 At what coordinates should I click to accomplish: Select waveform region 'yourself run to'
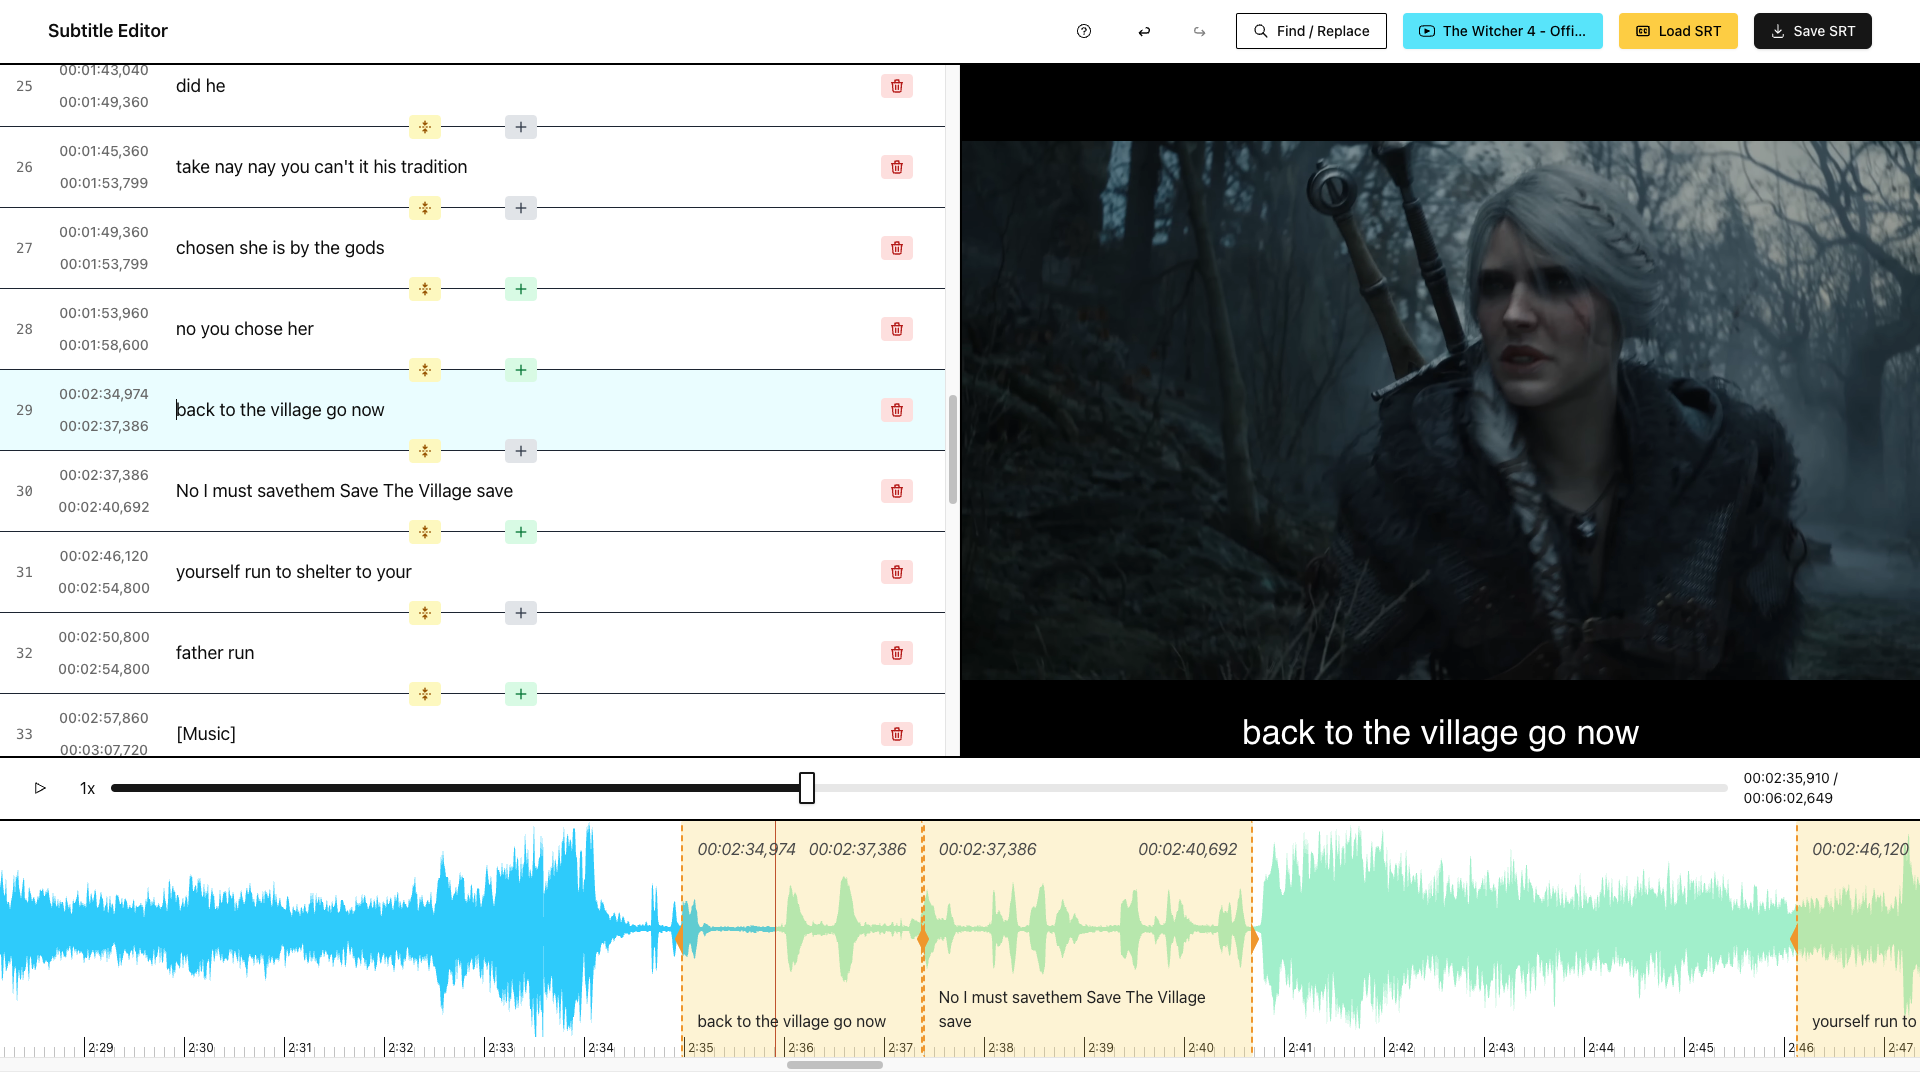point(1858,938)
